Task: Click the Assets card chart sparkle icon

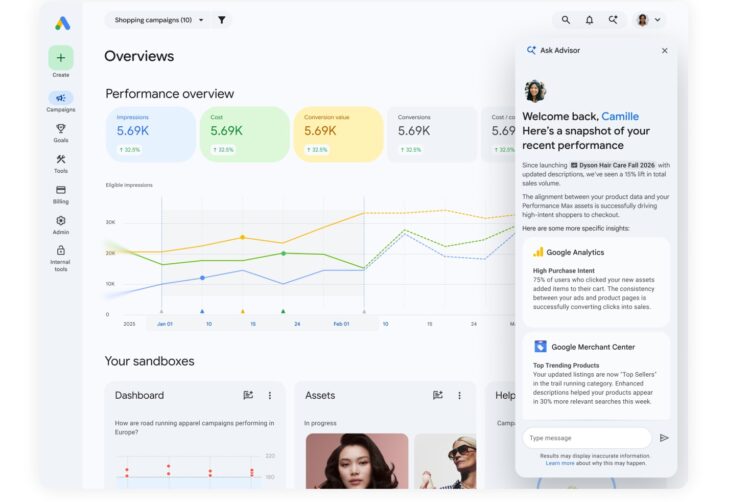Action: pyautogui.click(x=438, y=395)
